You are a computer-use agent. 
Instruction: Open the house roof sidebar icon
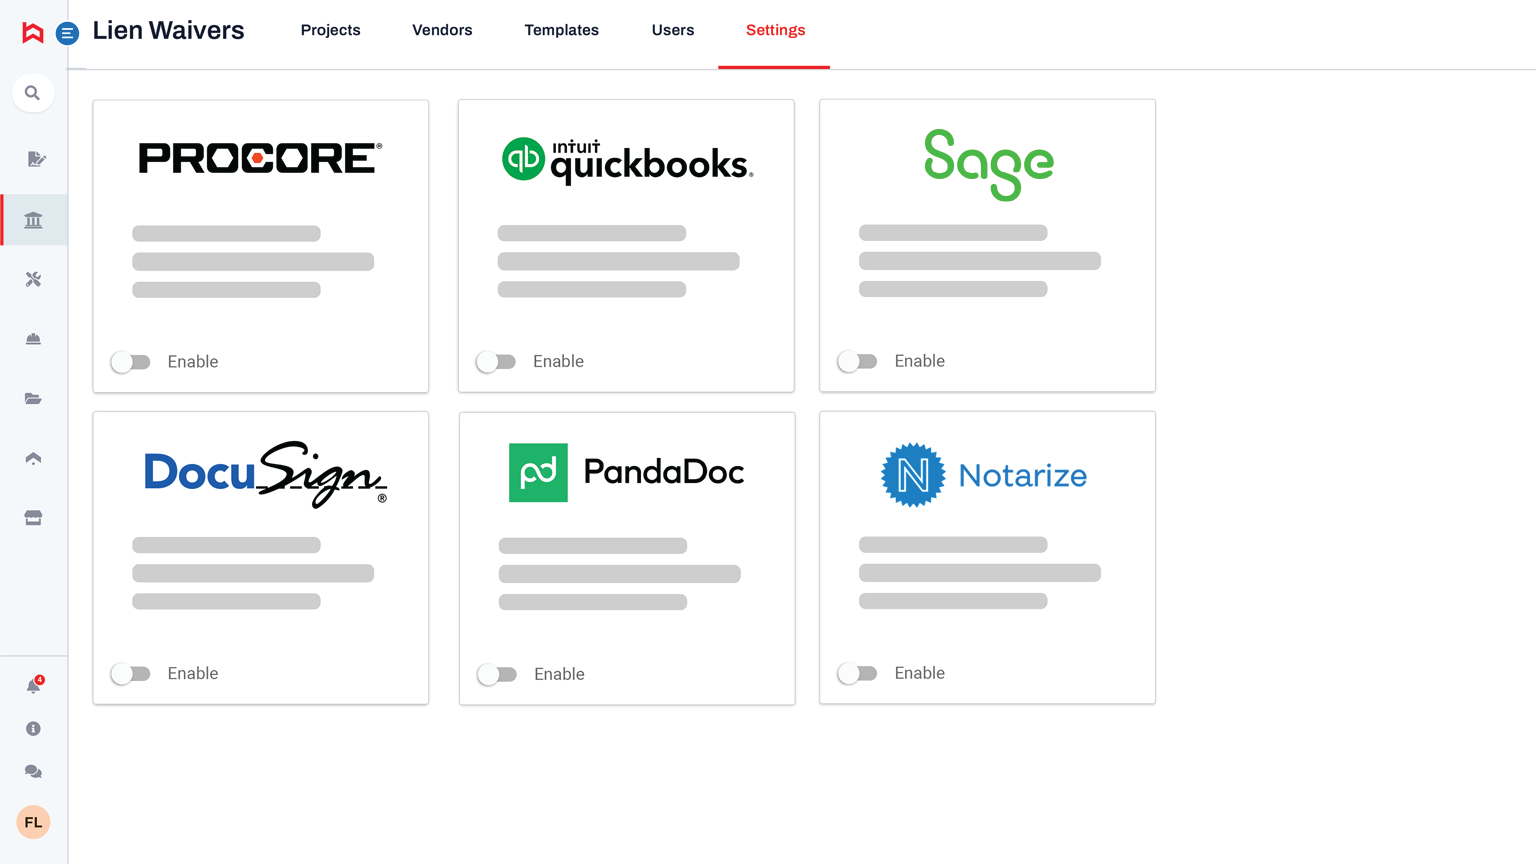(x=33, y=458)
